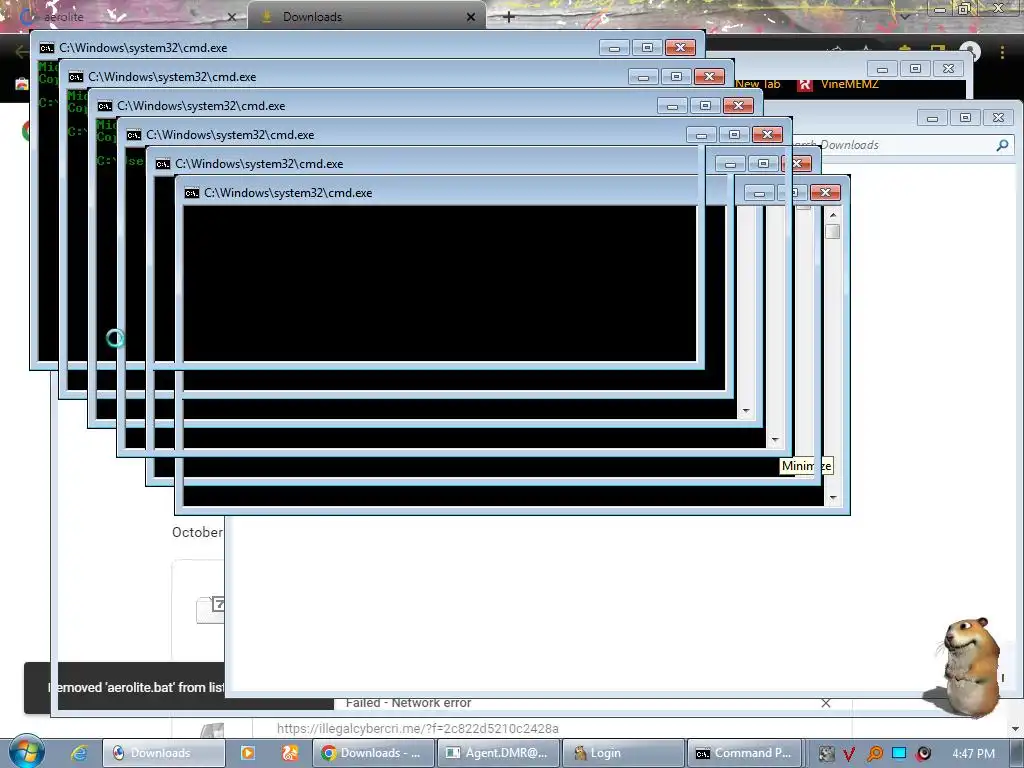Open the VineMEMZ bookmark
The image size is (1024, 768).
(839, 84)
